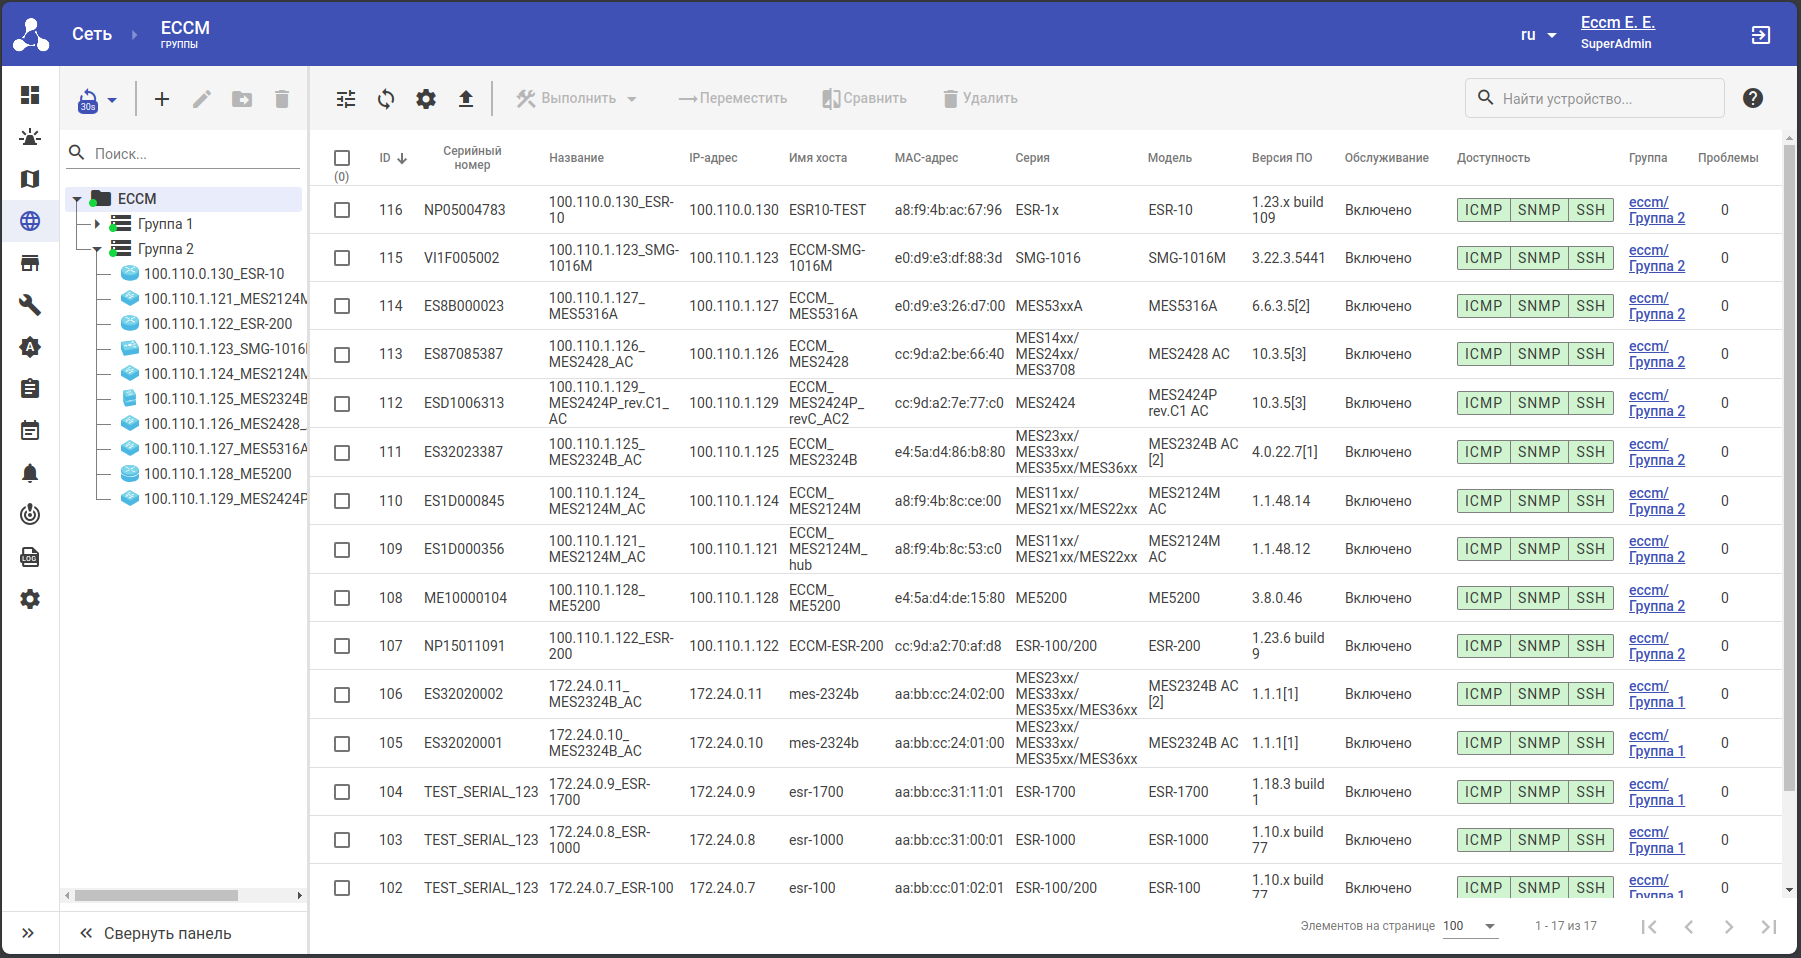The height and width of the screenshot is (958, 1801).
Task: Open the clipboard tasks sidebar icon
Action: point(30,389)
